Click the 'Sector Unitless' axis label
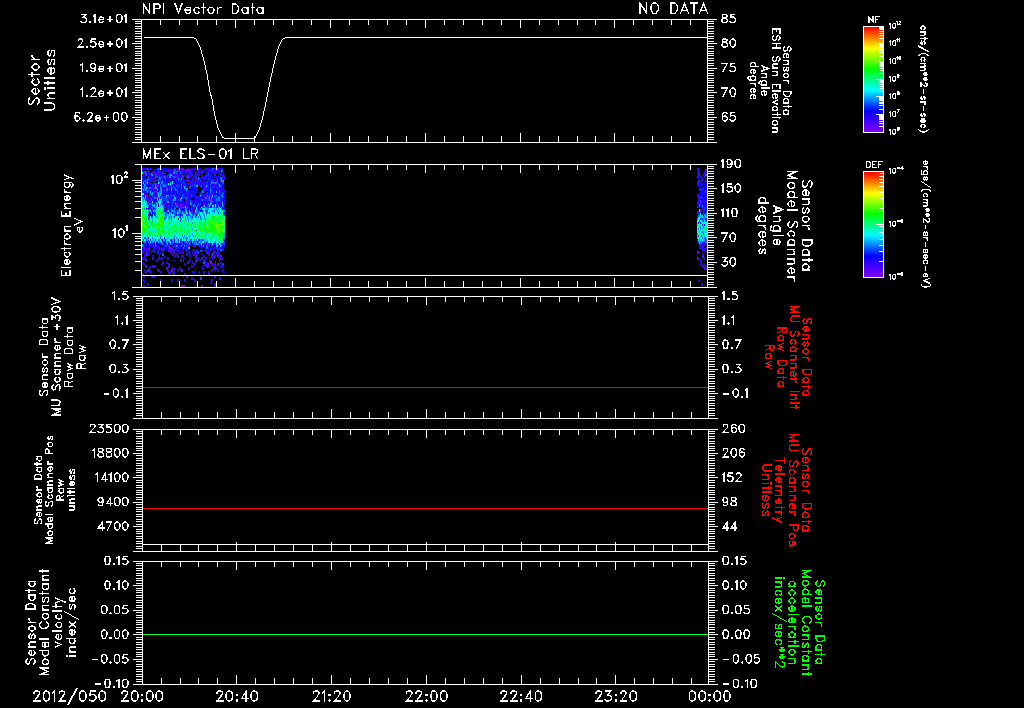 pos(42,80)
